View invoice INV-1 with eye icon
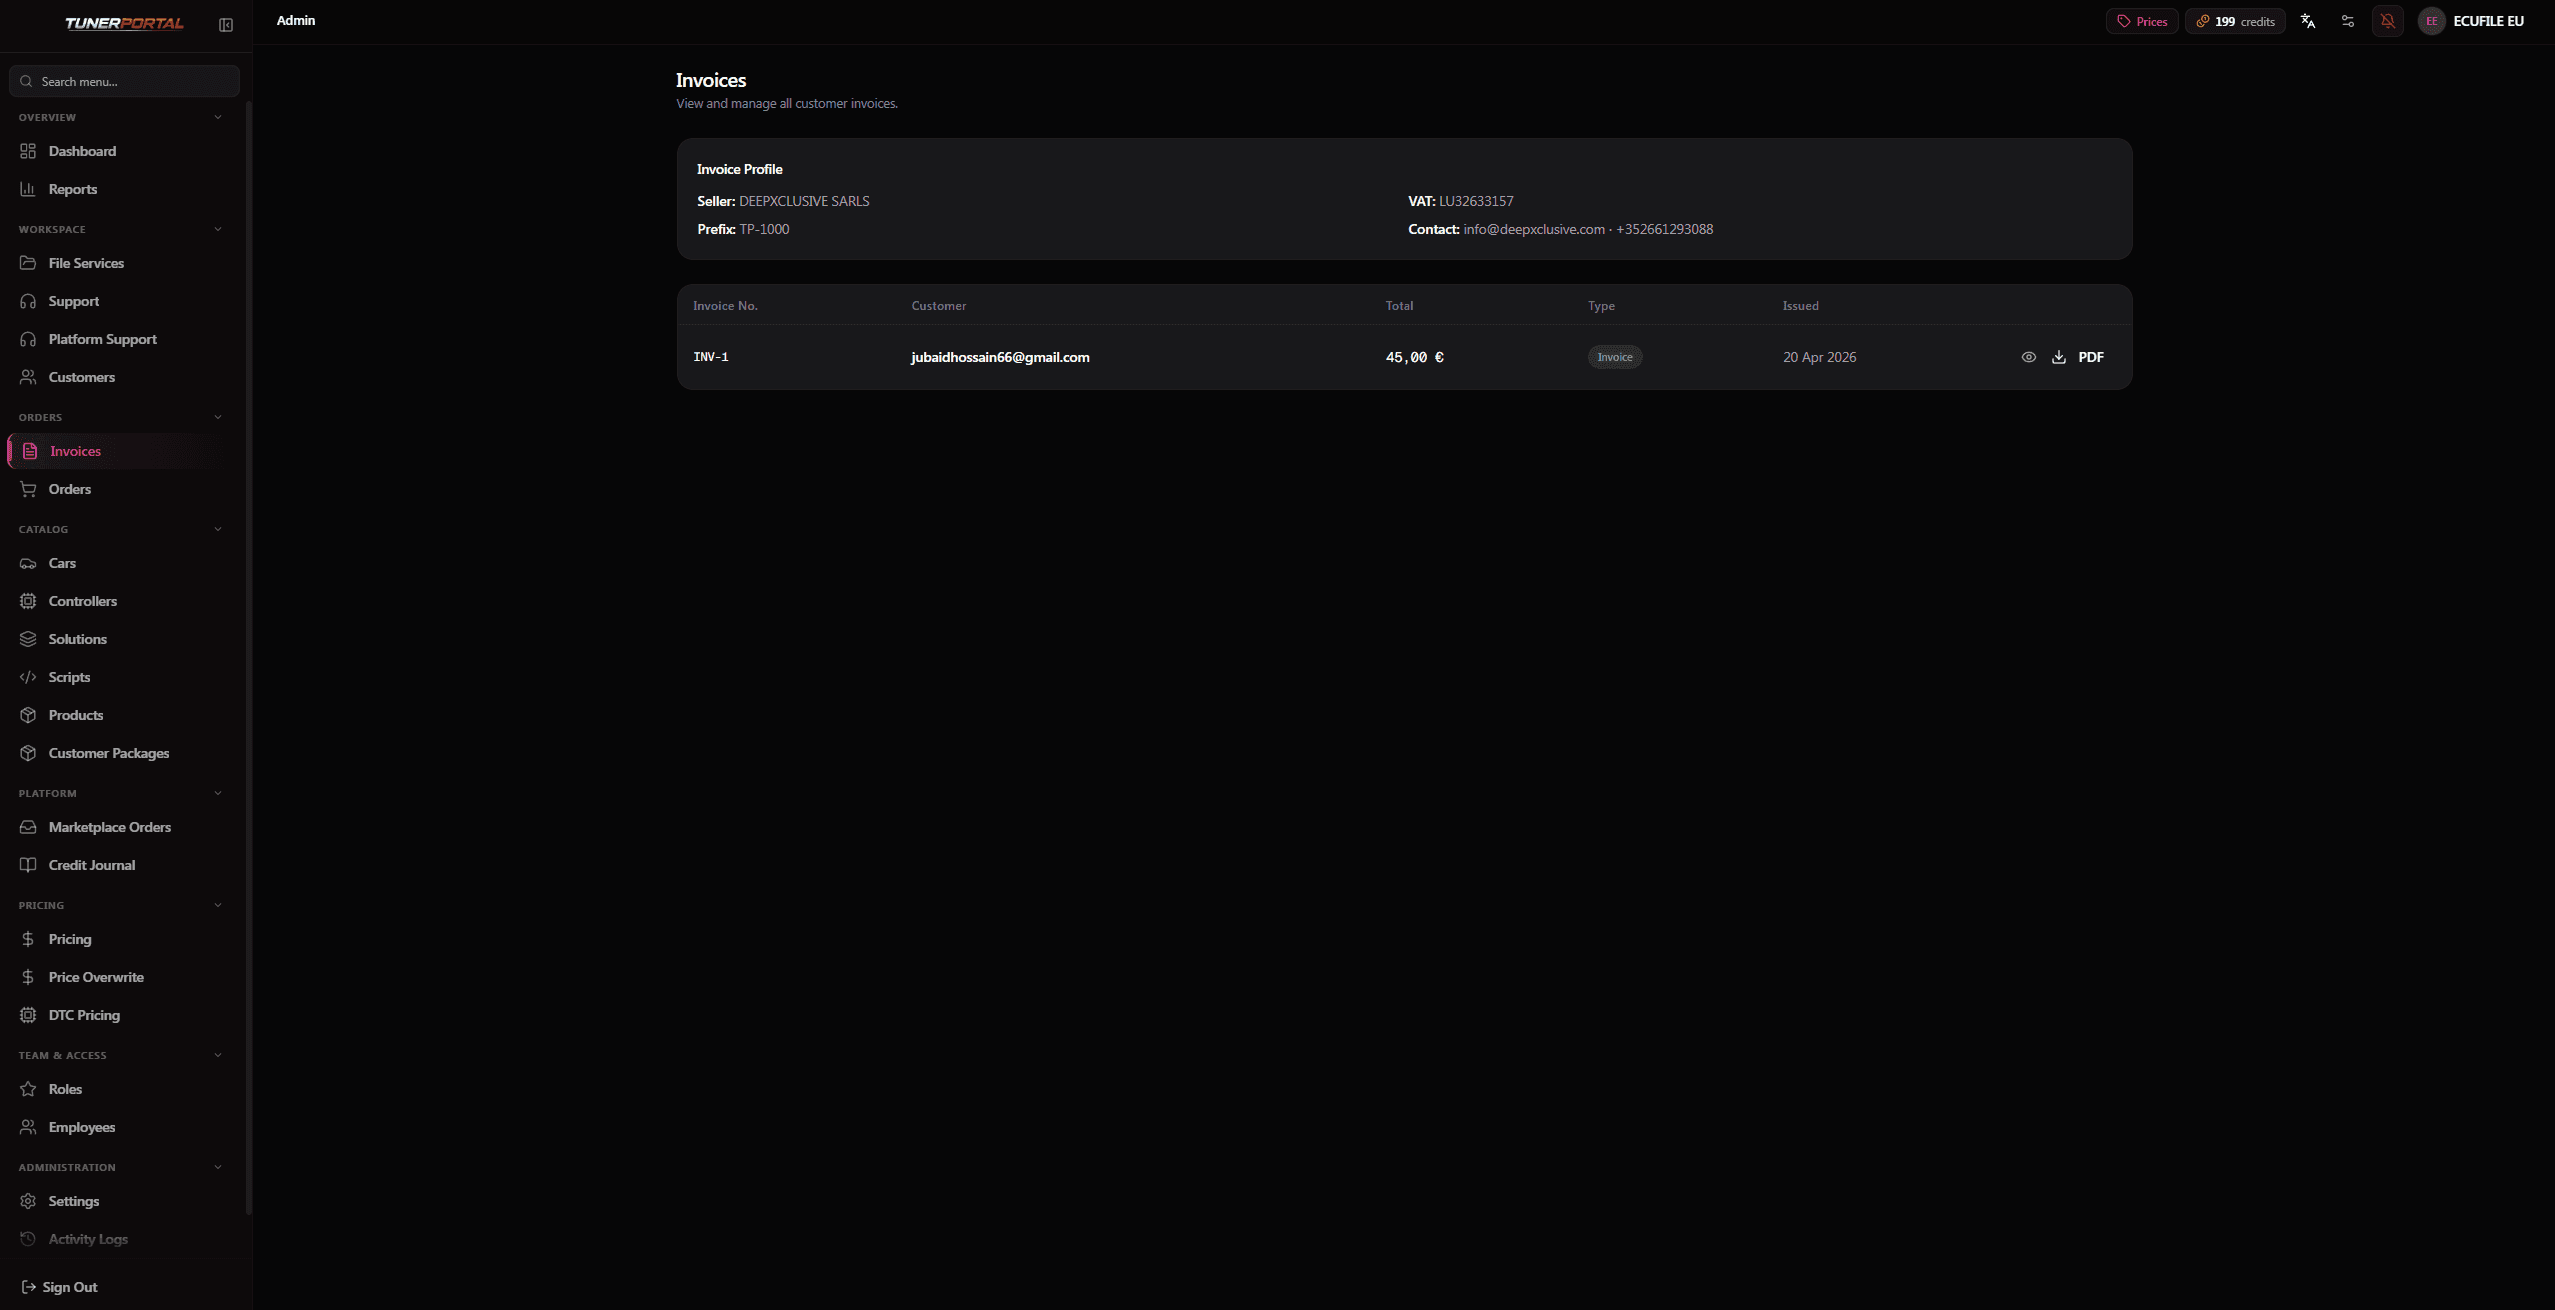The height and width of the screenshot is (1310, 2555). pyautogui.click(x=2028, y=357)
